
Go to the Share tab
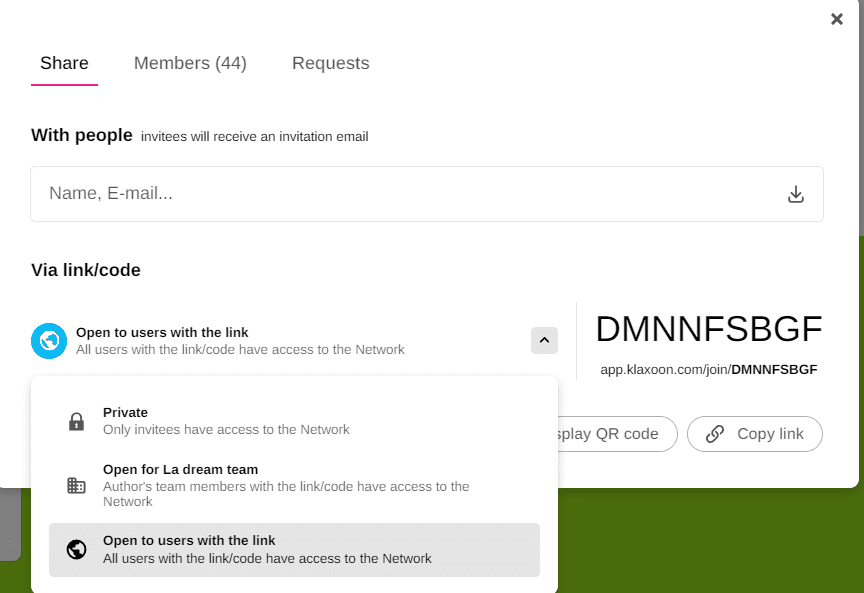tap(64, 63)
